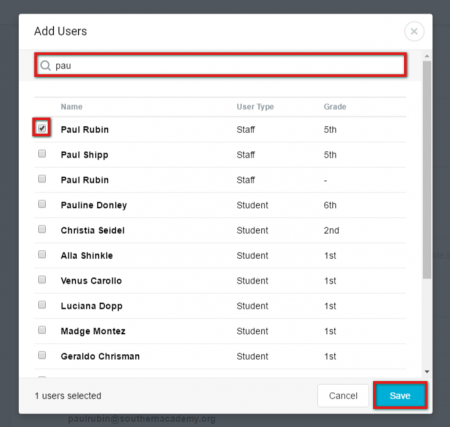Screen dimensions: 450x427
Task: Click the scrollbar up arrow
Action: (427, 56)
